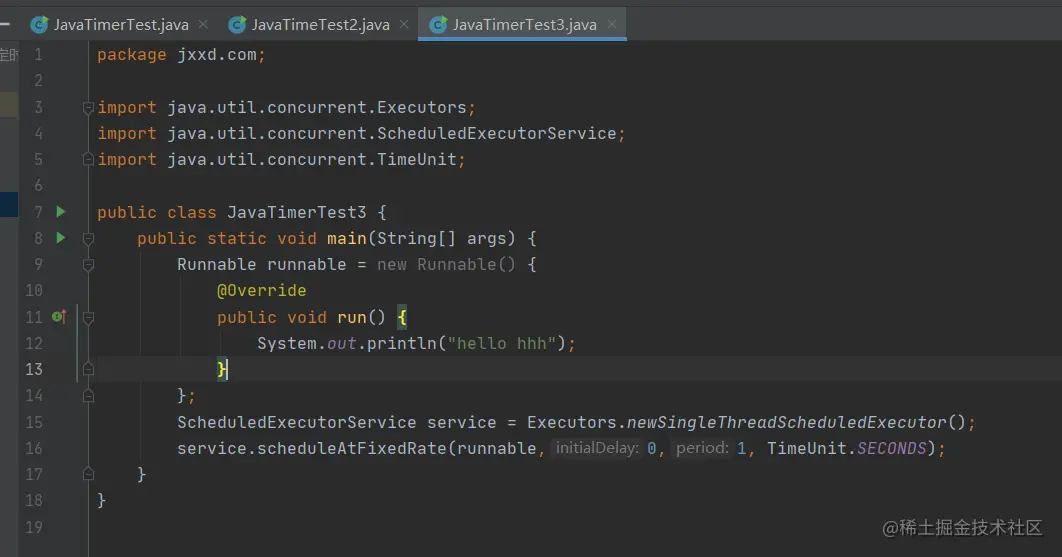
Task: Run the JavaTimerTest3 class from line 7 gutter
Action: tap(60, 212)
